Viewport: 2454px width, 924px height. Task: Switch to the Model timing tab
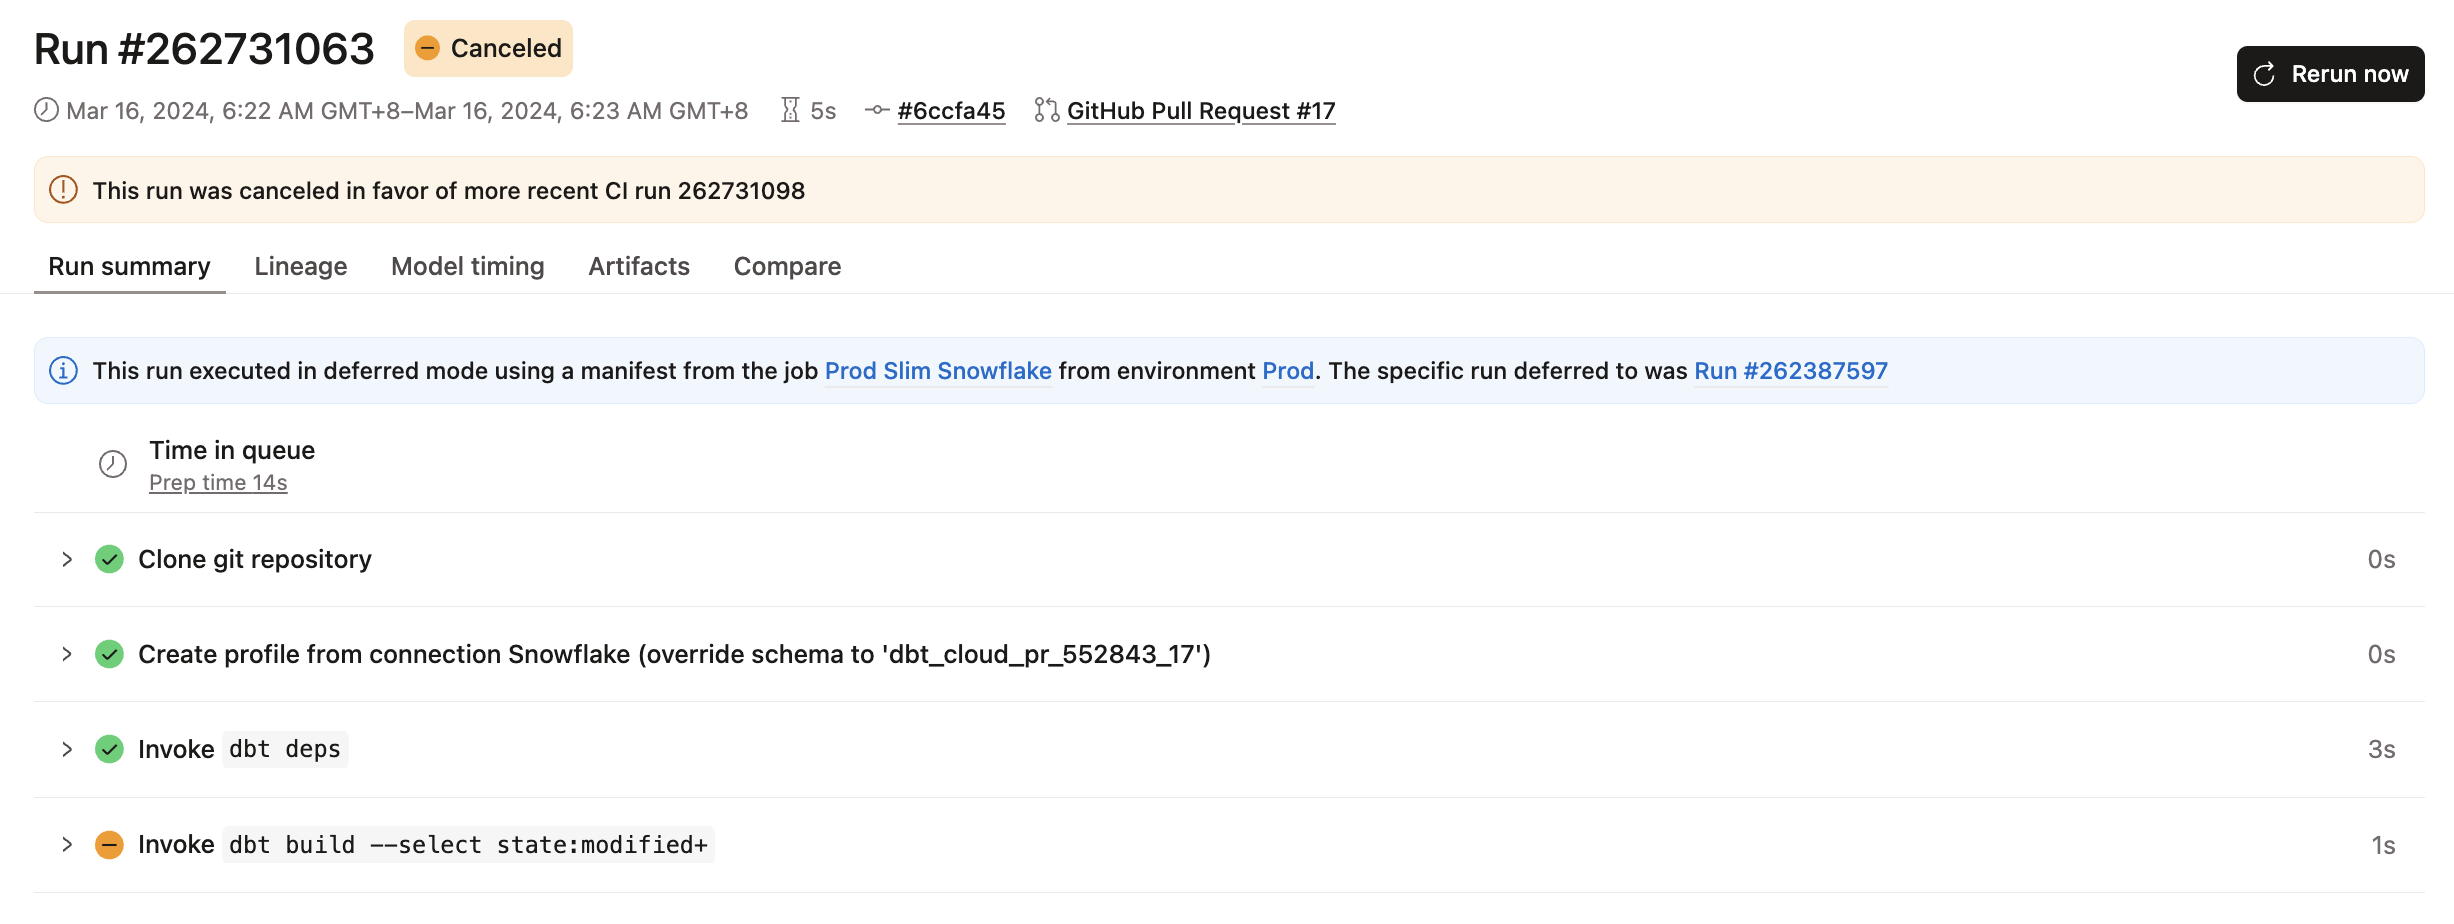(x=467, y=266)
